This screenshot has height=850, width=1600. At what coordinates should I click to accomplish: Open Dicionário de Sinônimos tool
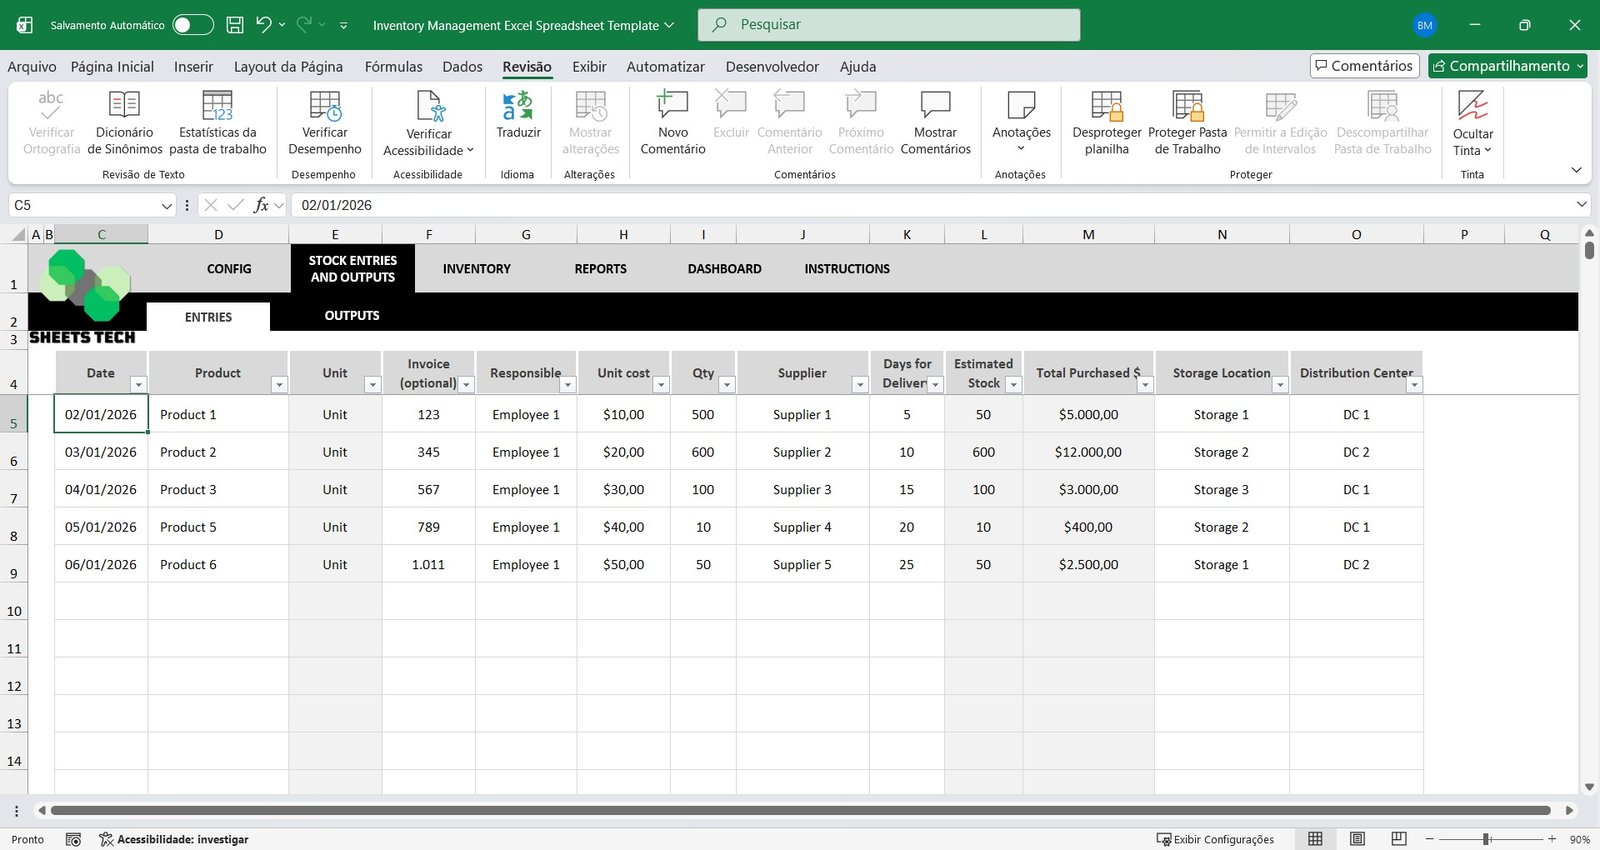124,122
